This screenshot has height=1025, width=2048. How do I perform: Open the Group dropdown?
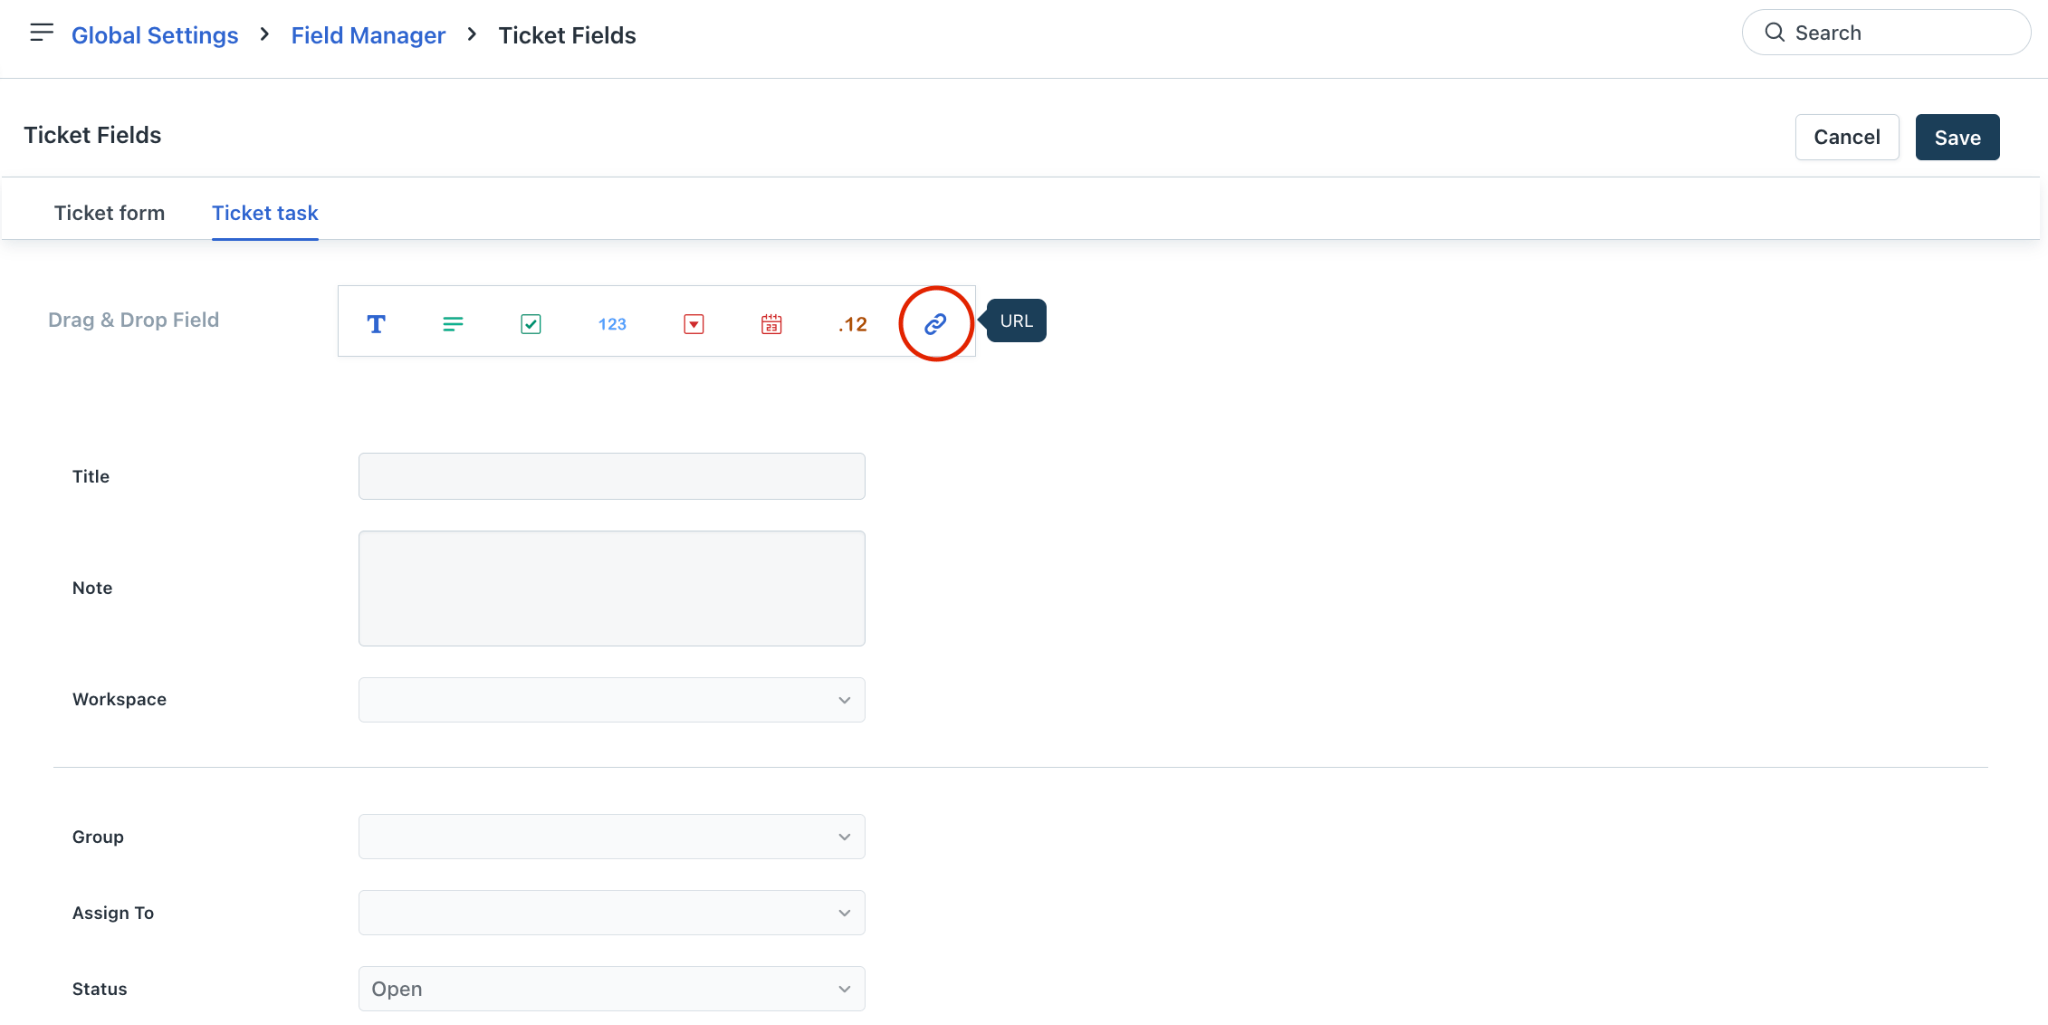tap(611, 837)
